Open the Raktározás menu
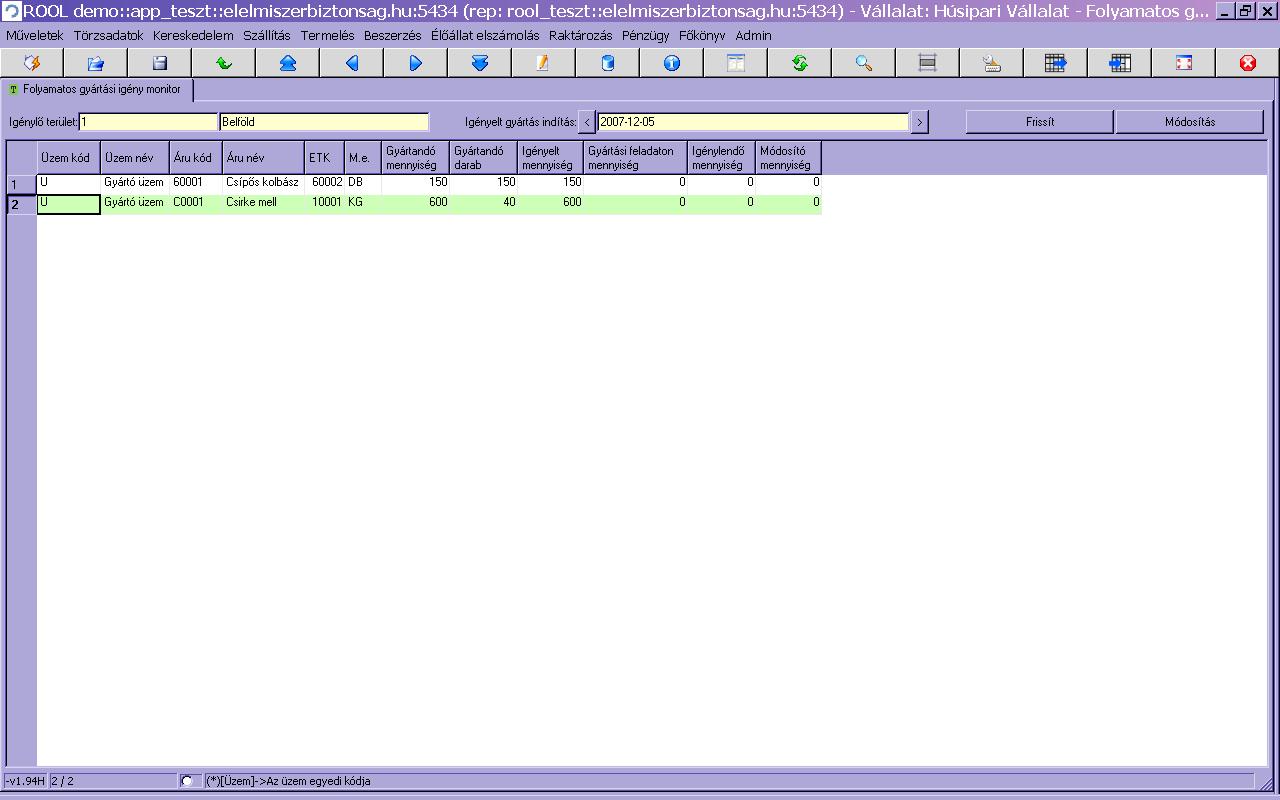The image size is (1280, 800). [580, 35]
